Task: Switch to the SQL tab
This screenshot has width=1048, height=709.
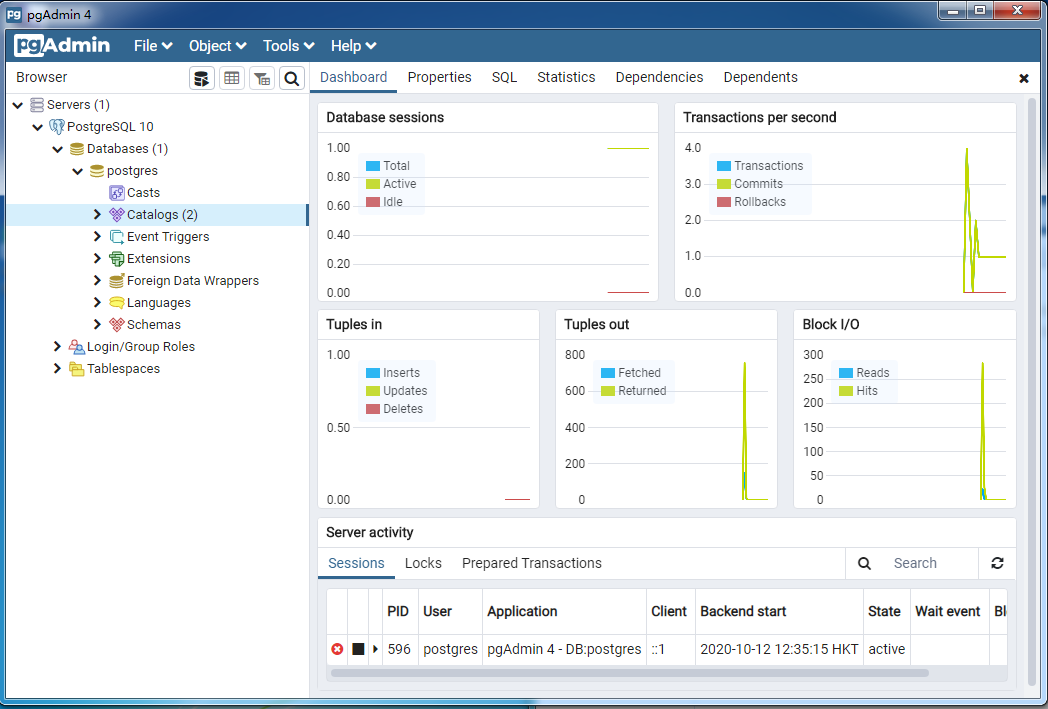Action: coord(504,78)
